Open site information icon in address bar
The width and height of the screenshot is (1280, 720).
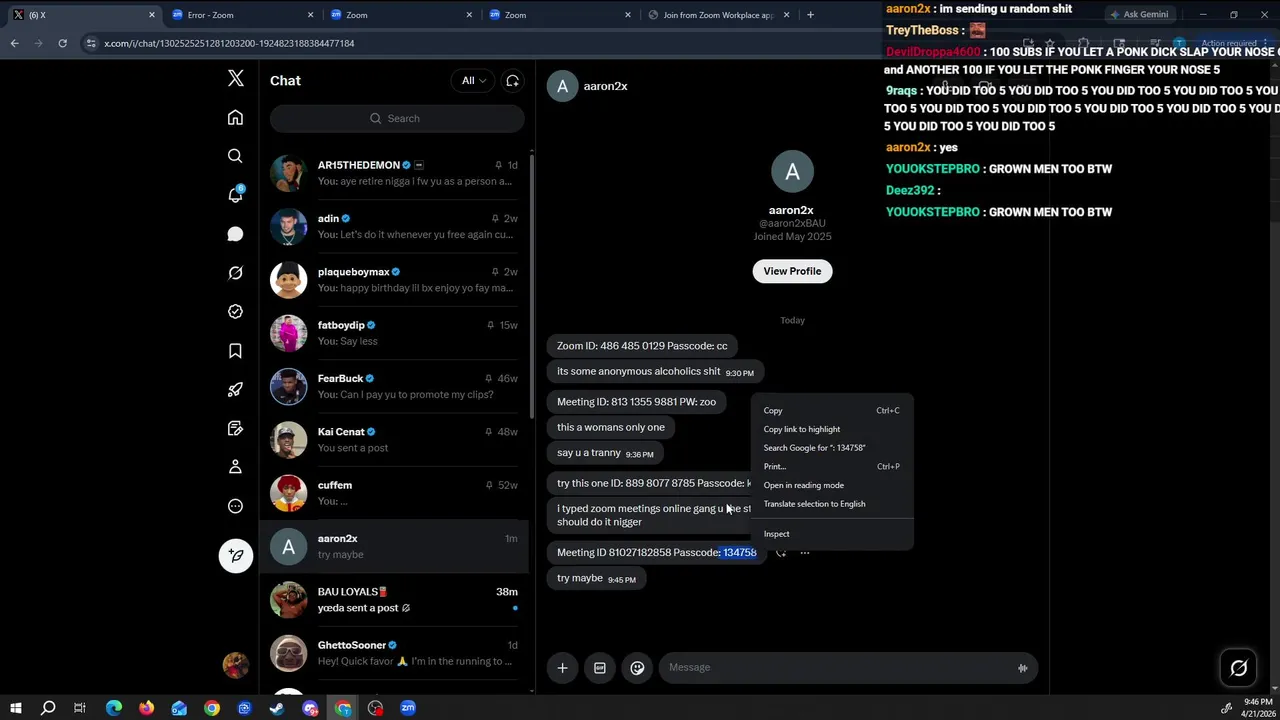click(91, 43)
